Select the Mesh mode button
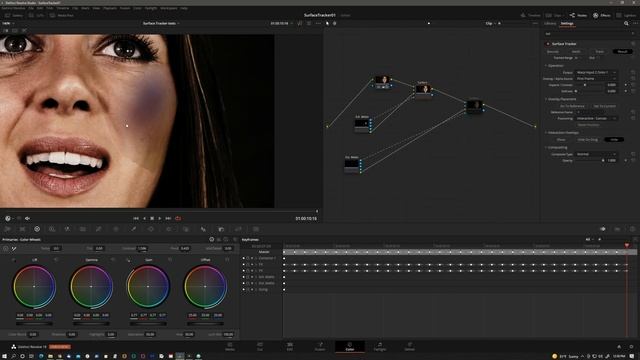 click(576, 51)
